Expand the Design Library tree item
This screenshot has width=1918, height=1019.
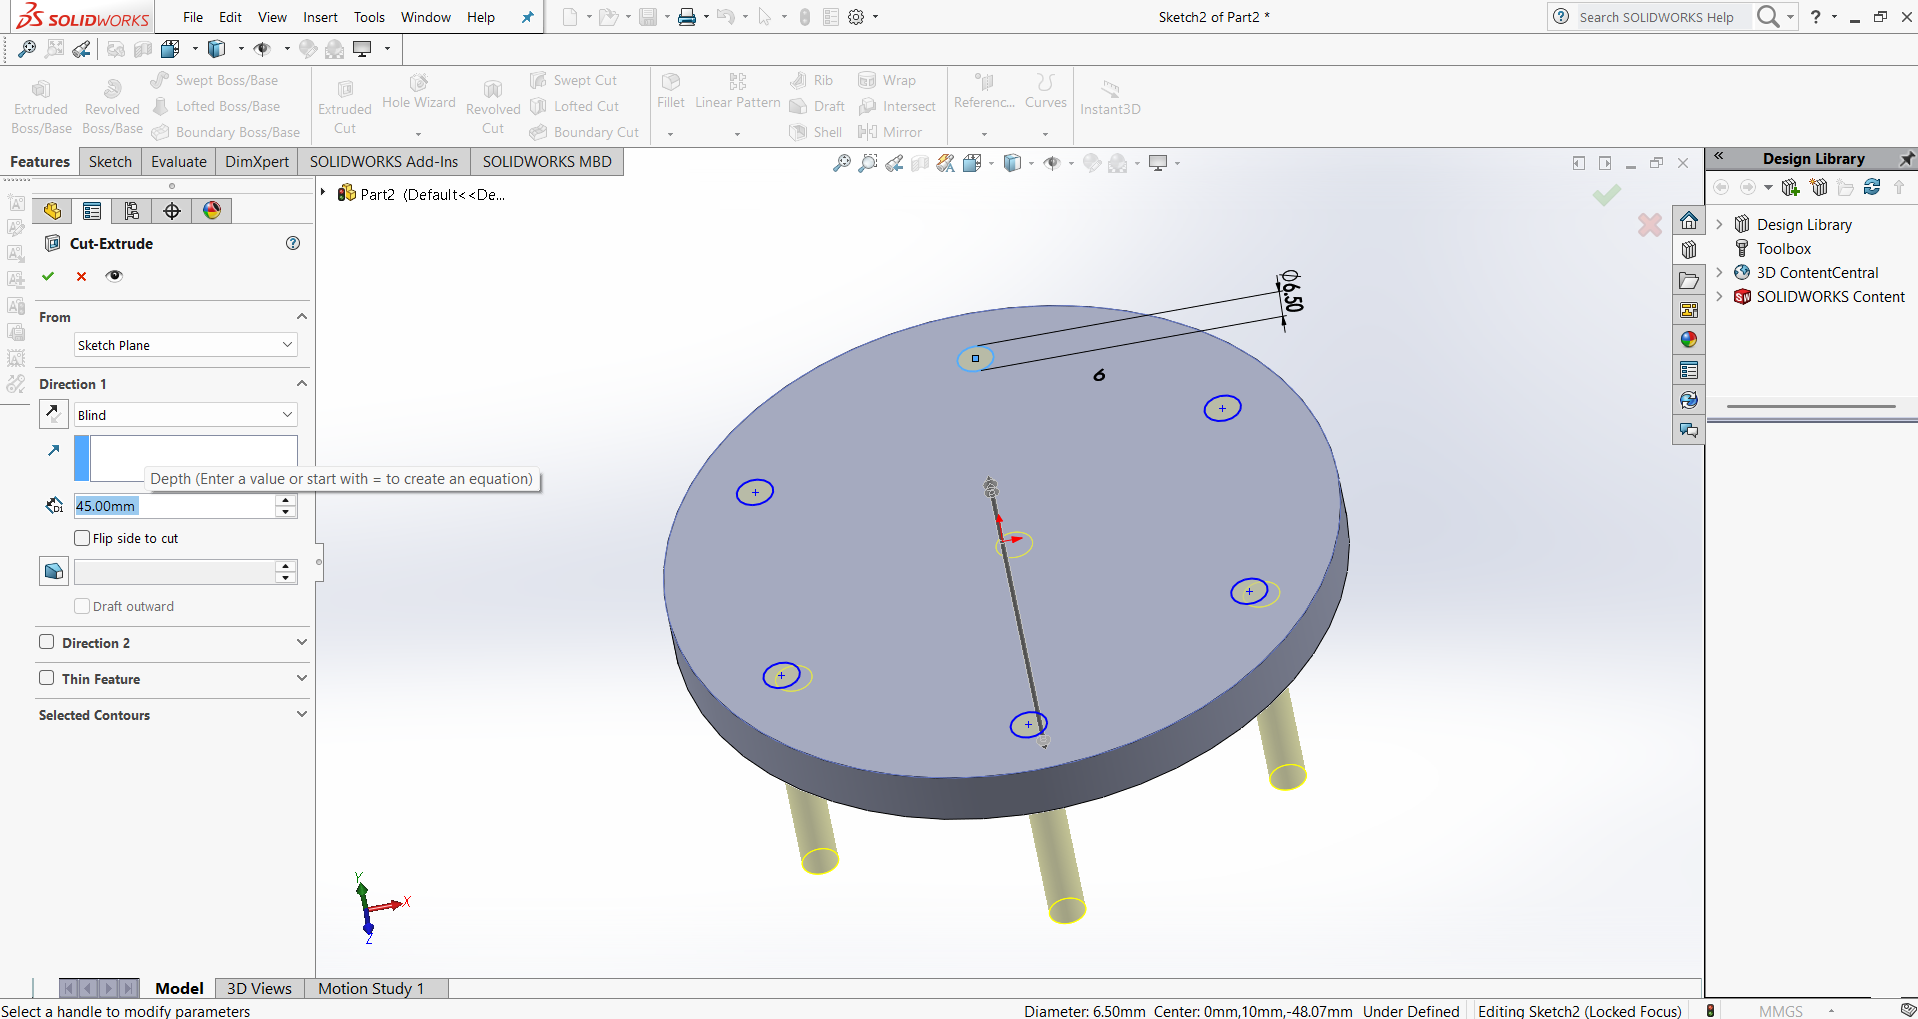[1720, 224]
